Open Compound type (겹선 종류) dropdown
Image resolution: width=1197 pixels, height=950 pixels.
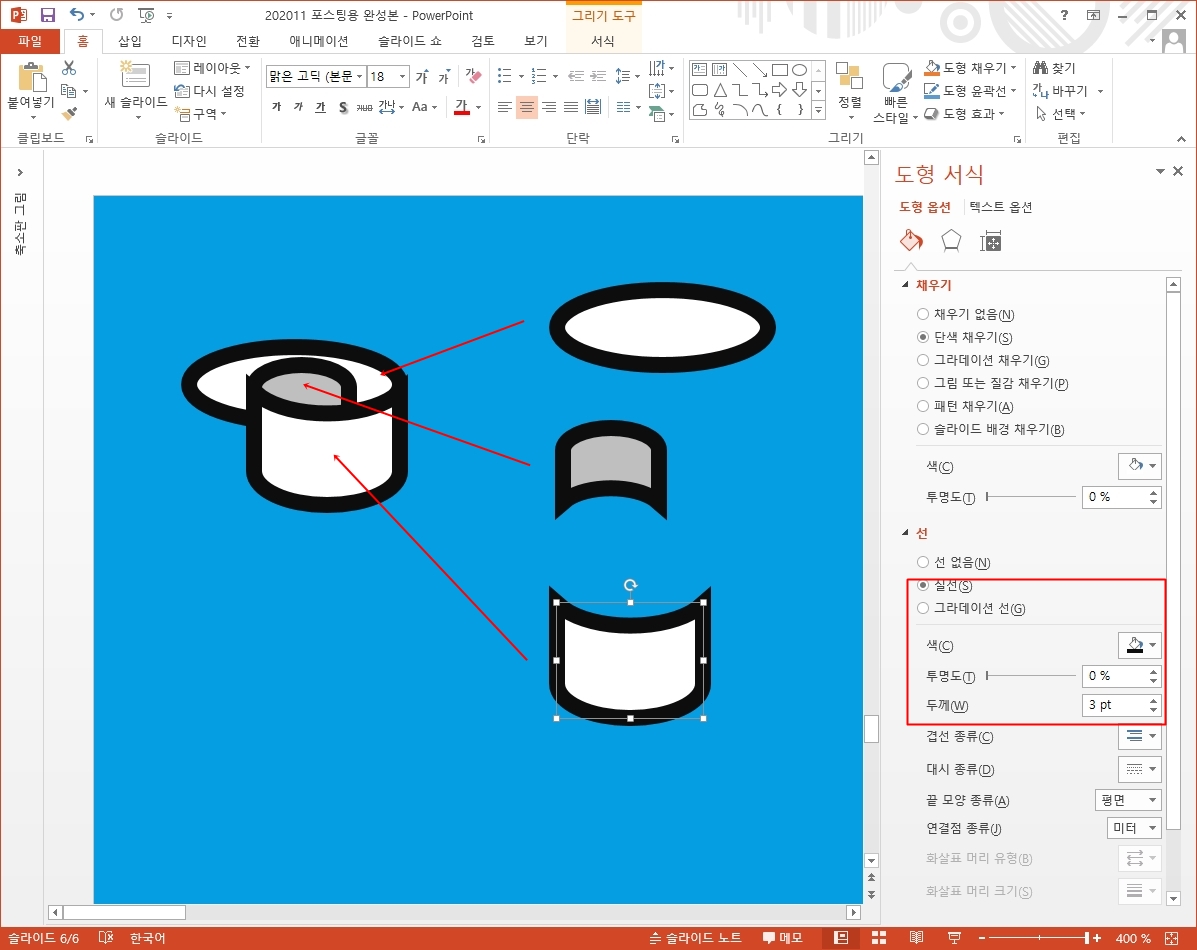1140,736
